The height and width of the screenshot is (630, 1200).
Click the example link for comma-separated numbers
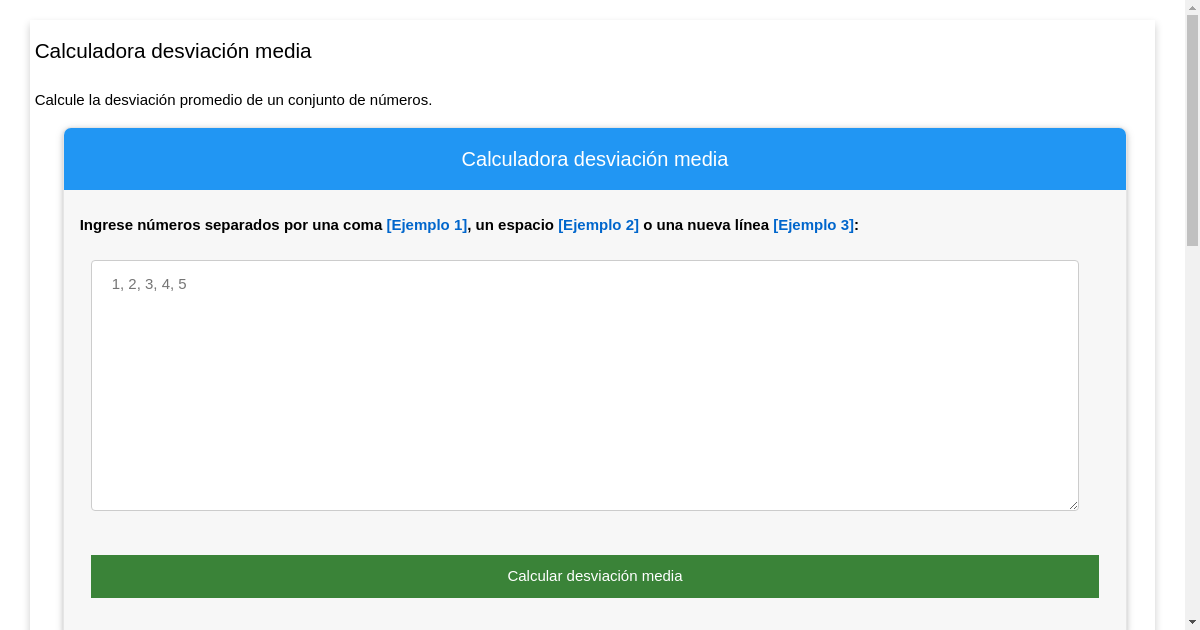[426, 225]
